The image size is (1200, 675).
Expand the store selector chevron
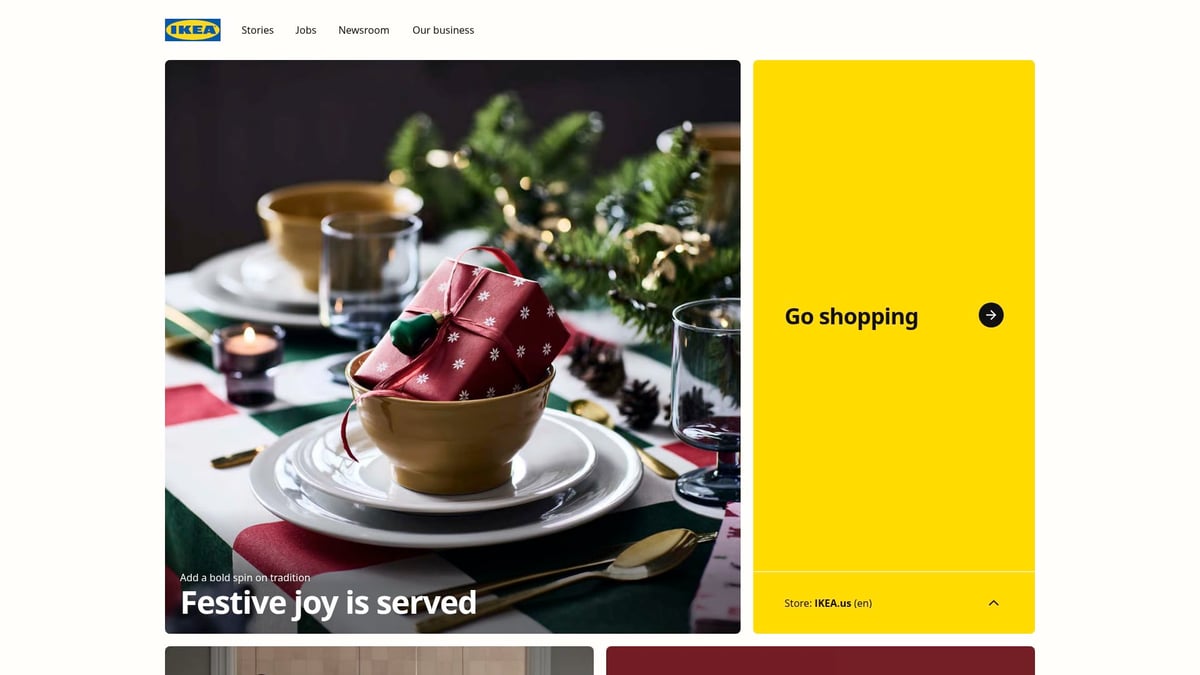point(993,603)
